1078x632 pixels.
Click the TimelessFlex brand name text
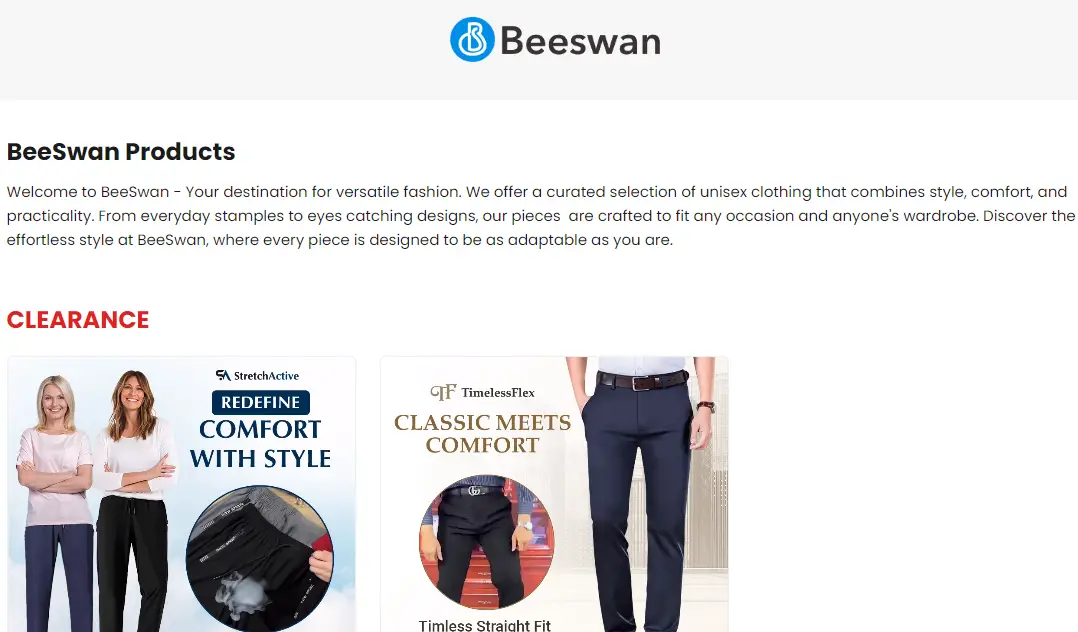[498, 393]
